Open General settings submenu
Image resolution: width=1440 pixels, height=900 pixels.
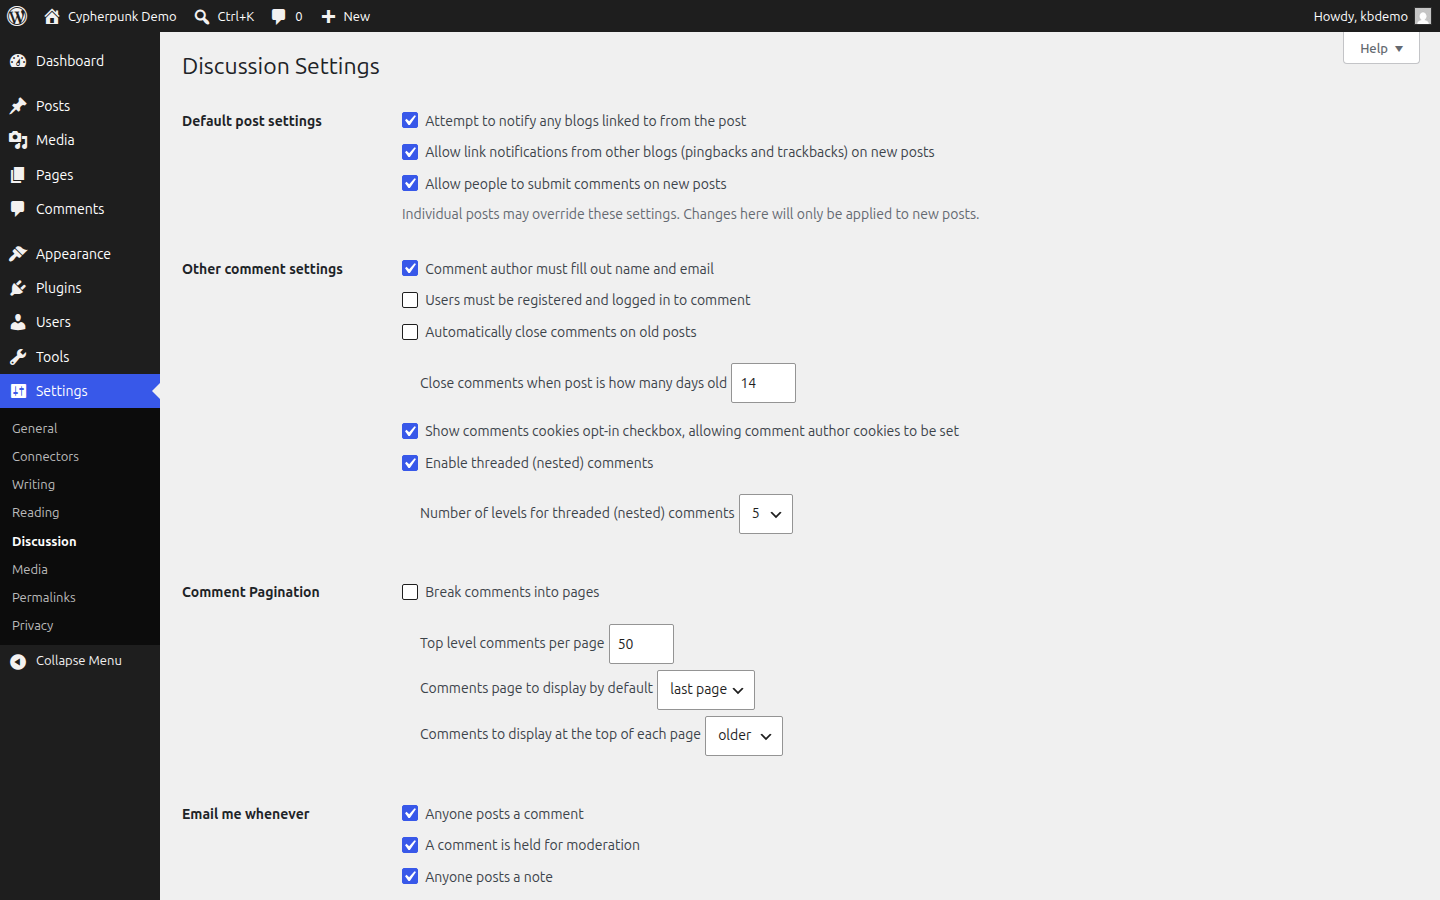35,428
